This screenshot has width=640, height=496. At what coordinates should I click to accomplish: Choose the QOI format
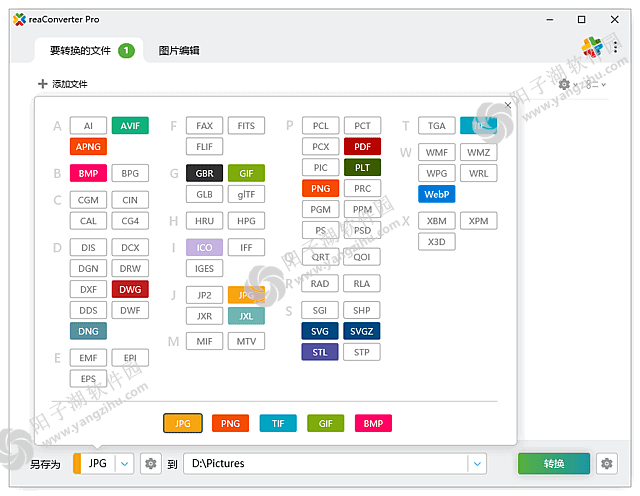pos(362,257)
